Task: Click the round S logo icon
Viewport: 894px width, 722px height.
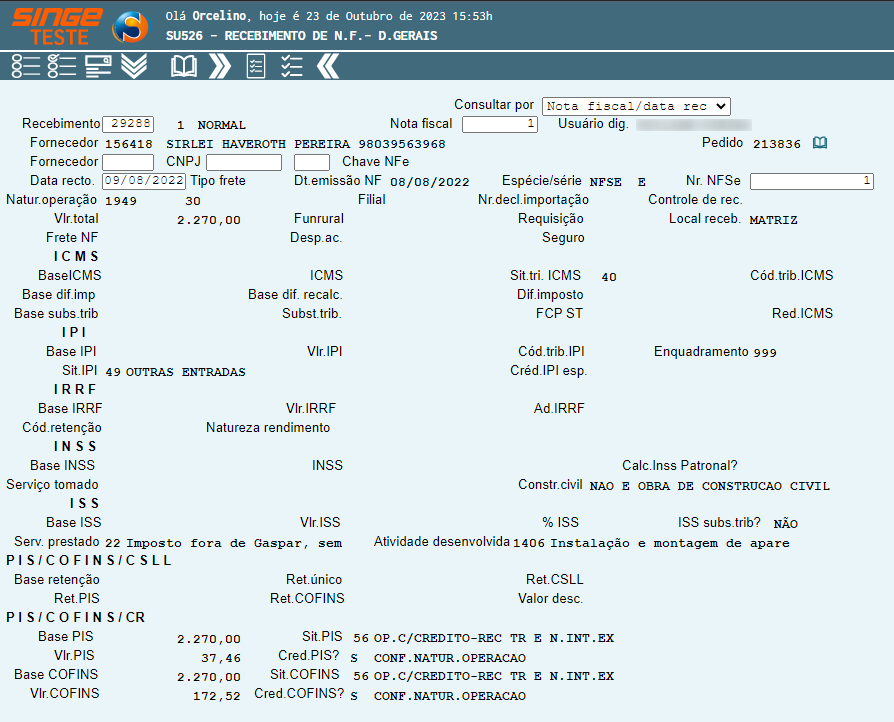Action: pos(131,26)
